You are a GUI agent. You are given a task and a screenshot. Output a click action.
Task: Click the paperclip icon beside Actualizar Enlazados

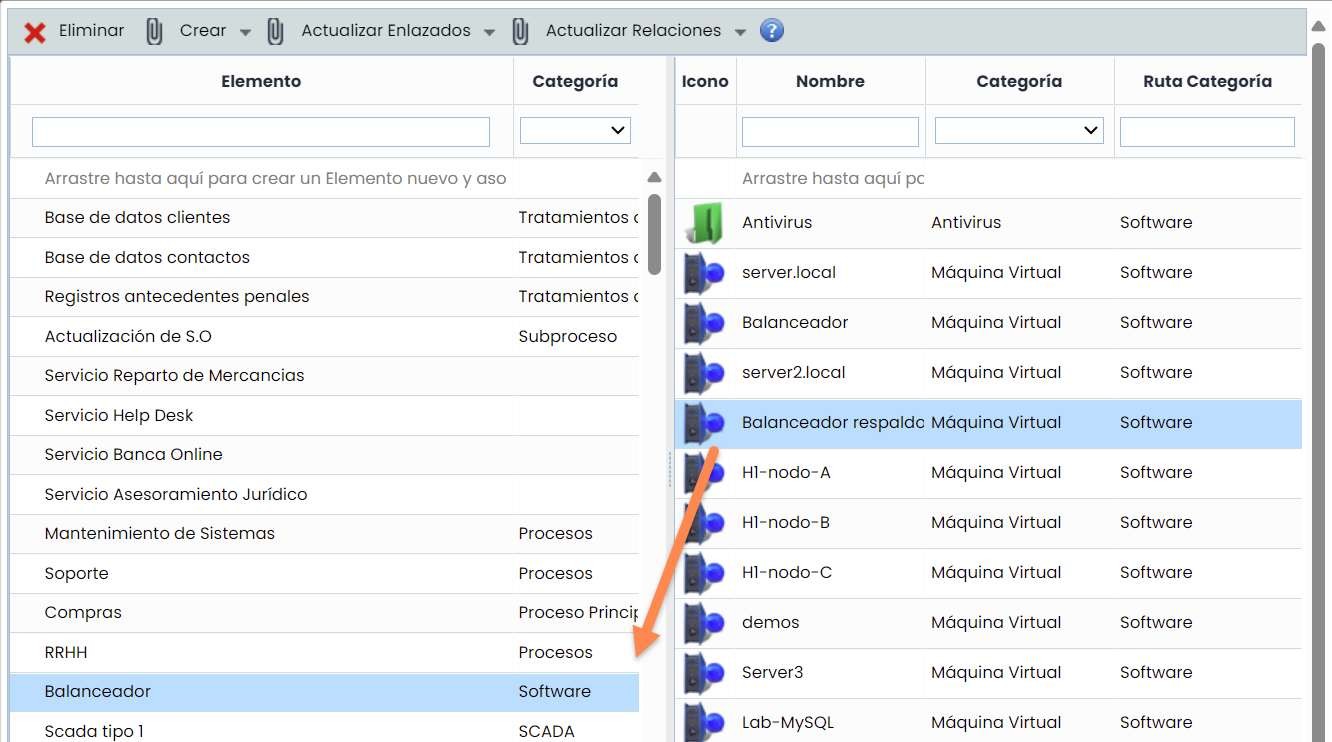[276, 32]
